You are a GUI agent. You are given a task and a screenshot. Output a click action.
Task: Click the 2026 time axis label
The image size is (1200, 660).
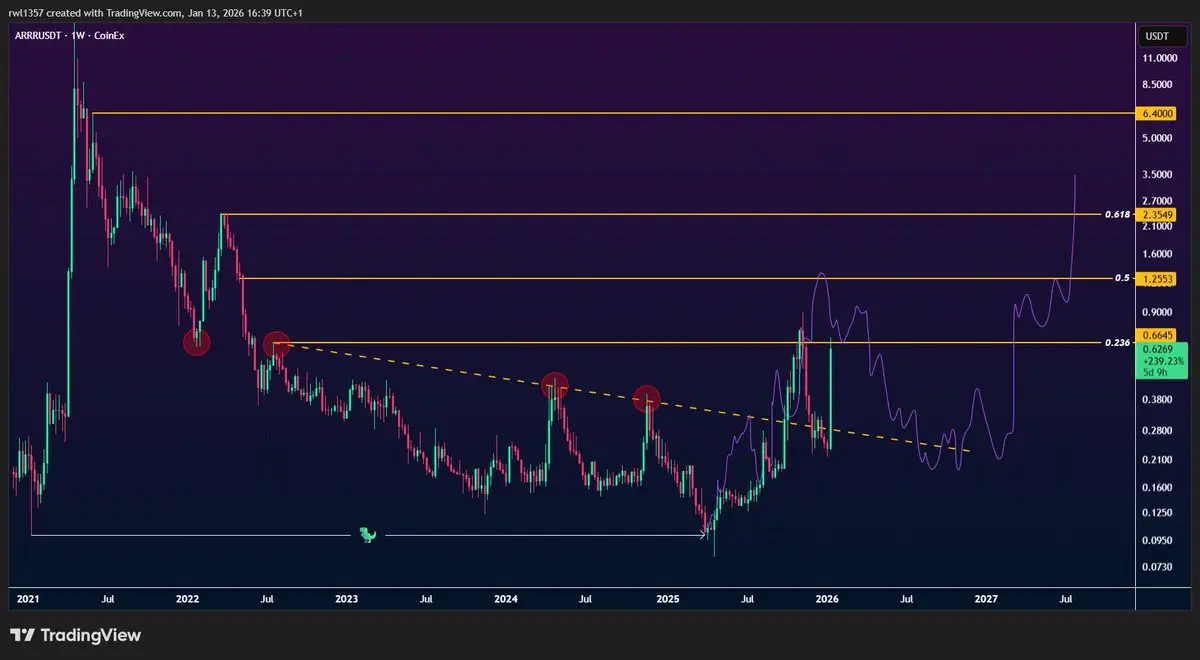pyautogui.click(x=826, y=599)
